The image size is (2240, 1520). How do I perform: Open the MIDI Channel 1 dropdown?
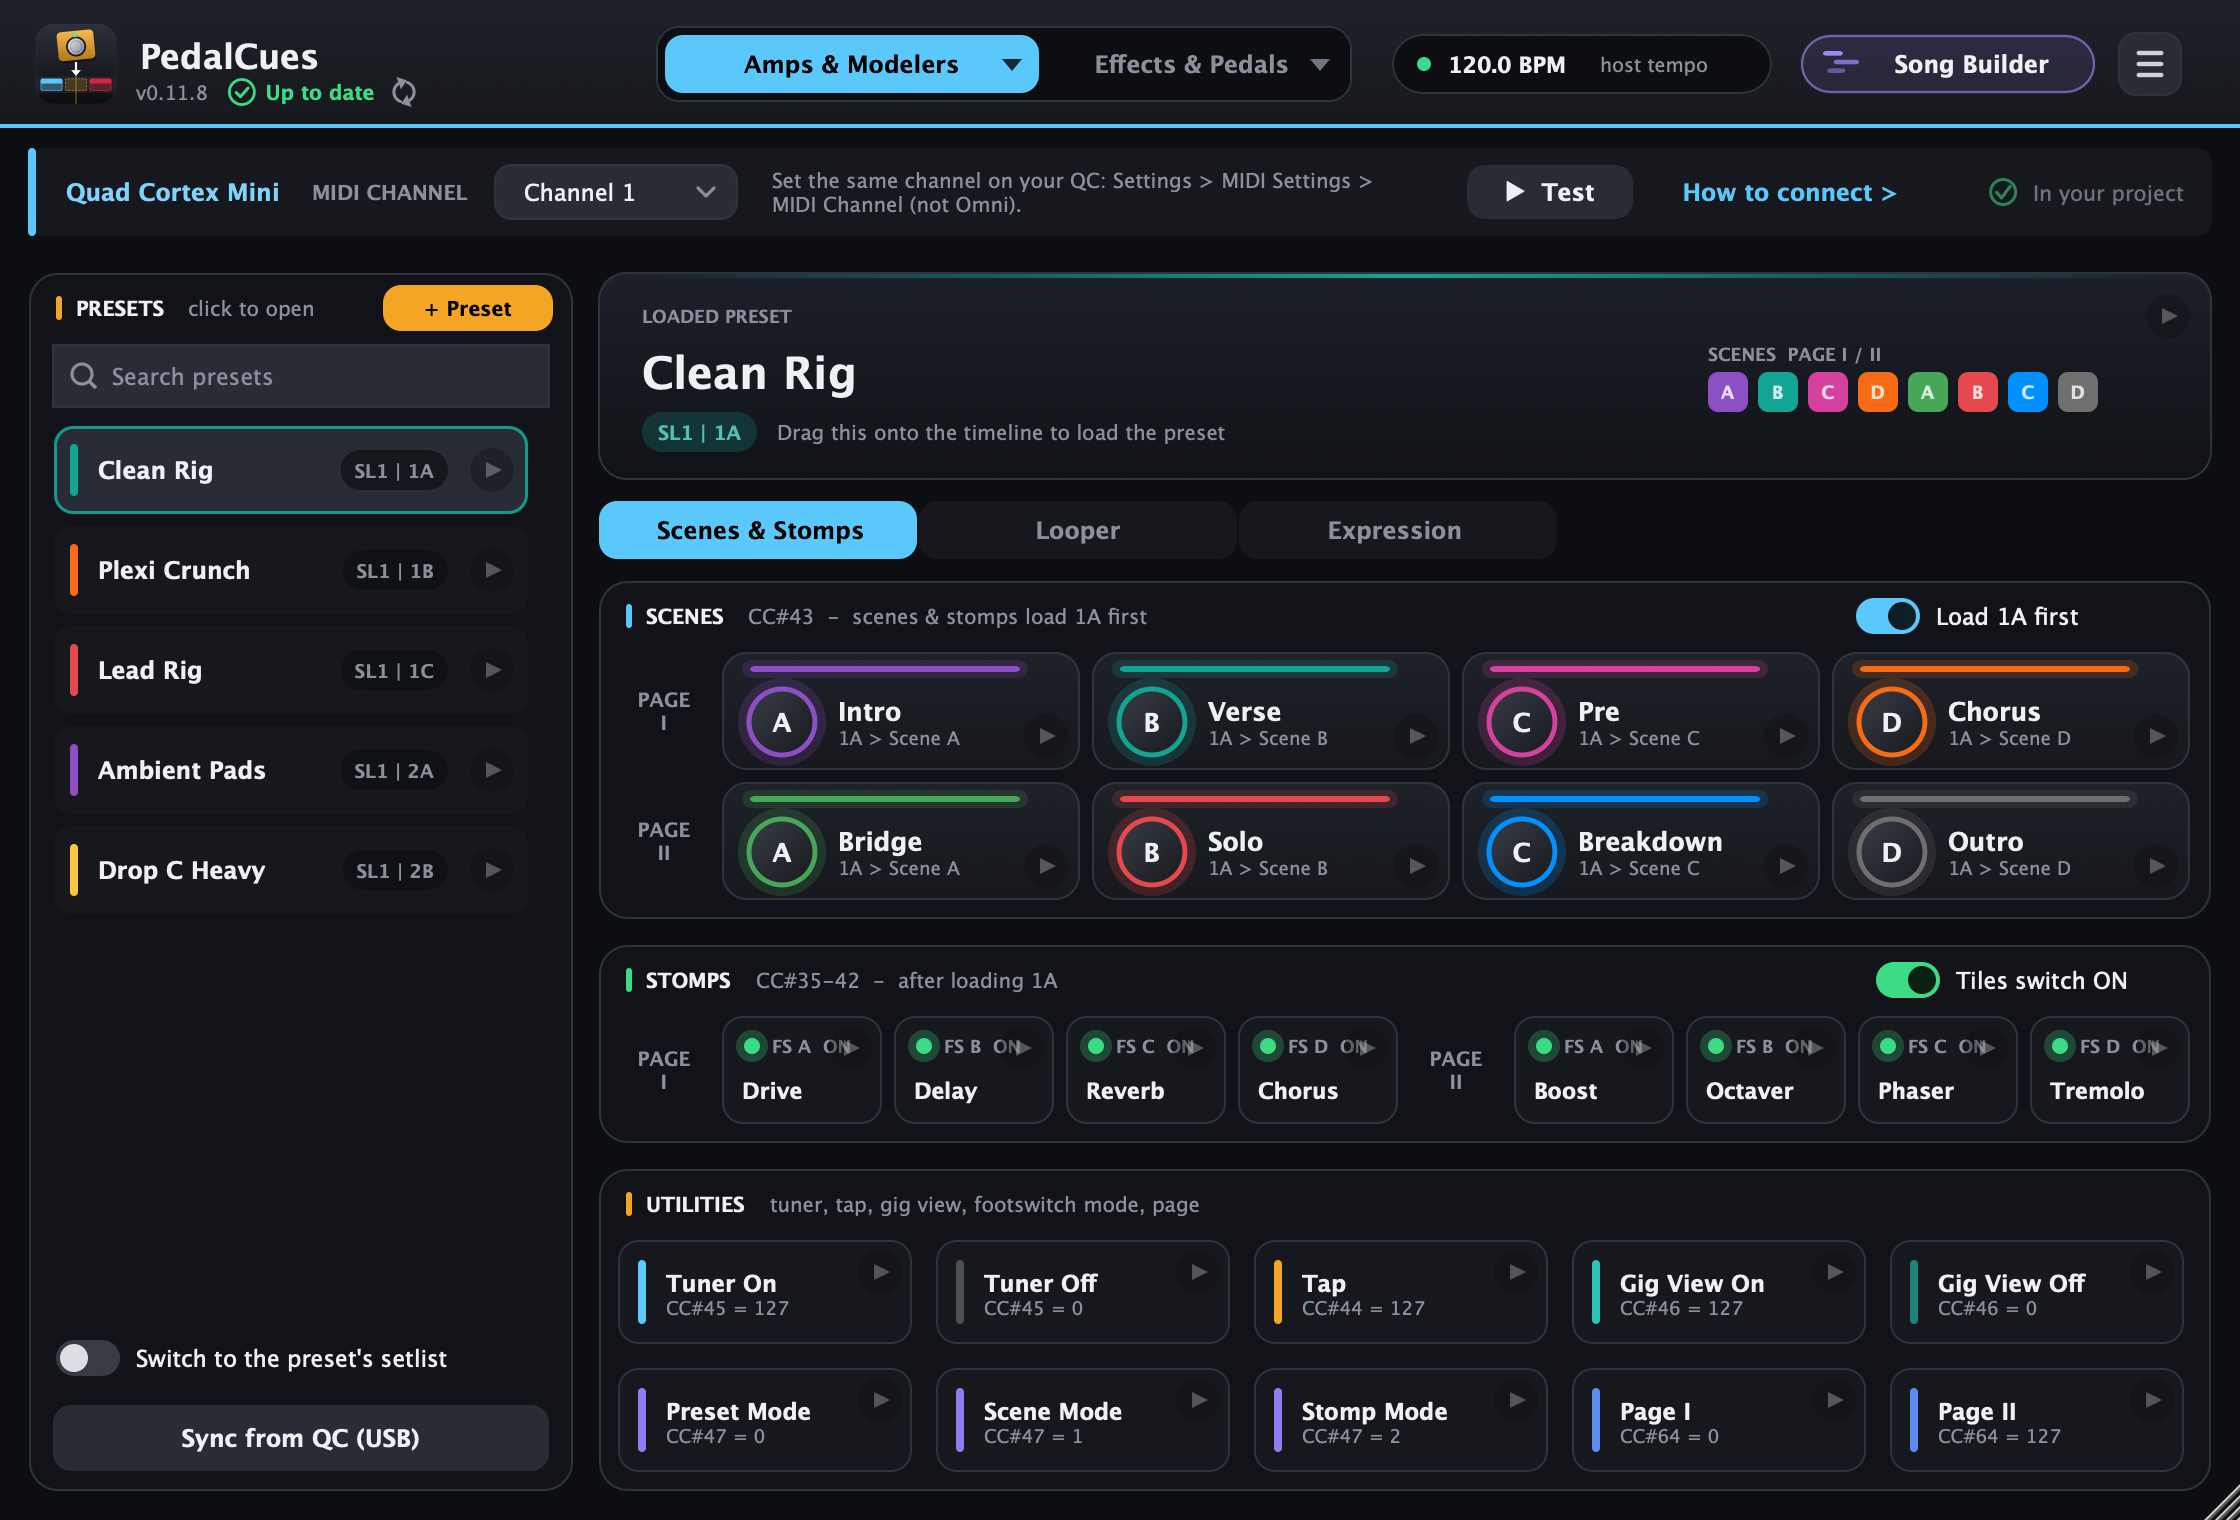click(x=616, y=192)
